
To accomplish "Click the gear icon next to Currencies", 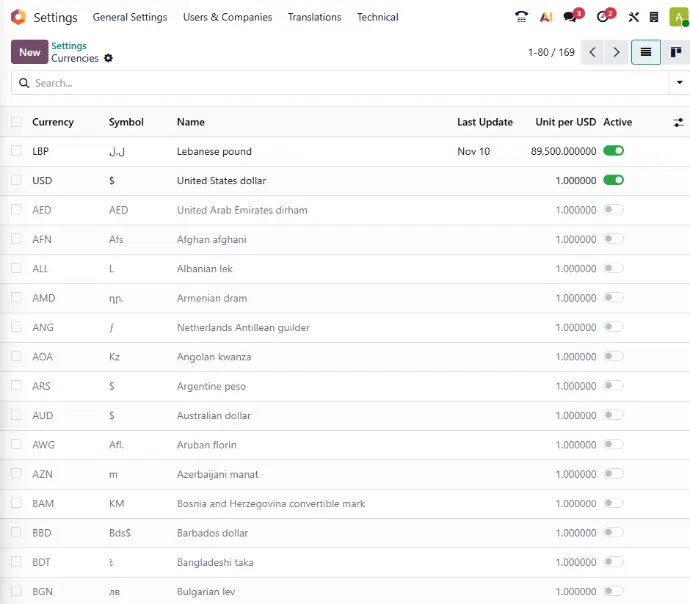I will point(108,59).
